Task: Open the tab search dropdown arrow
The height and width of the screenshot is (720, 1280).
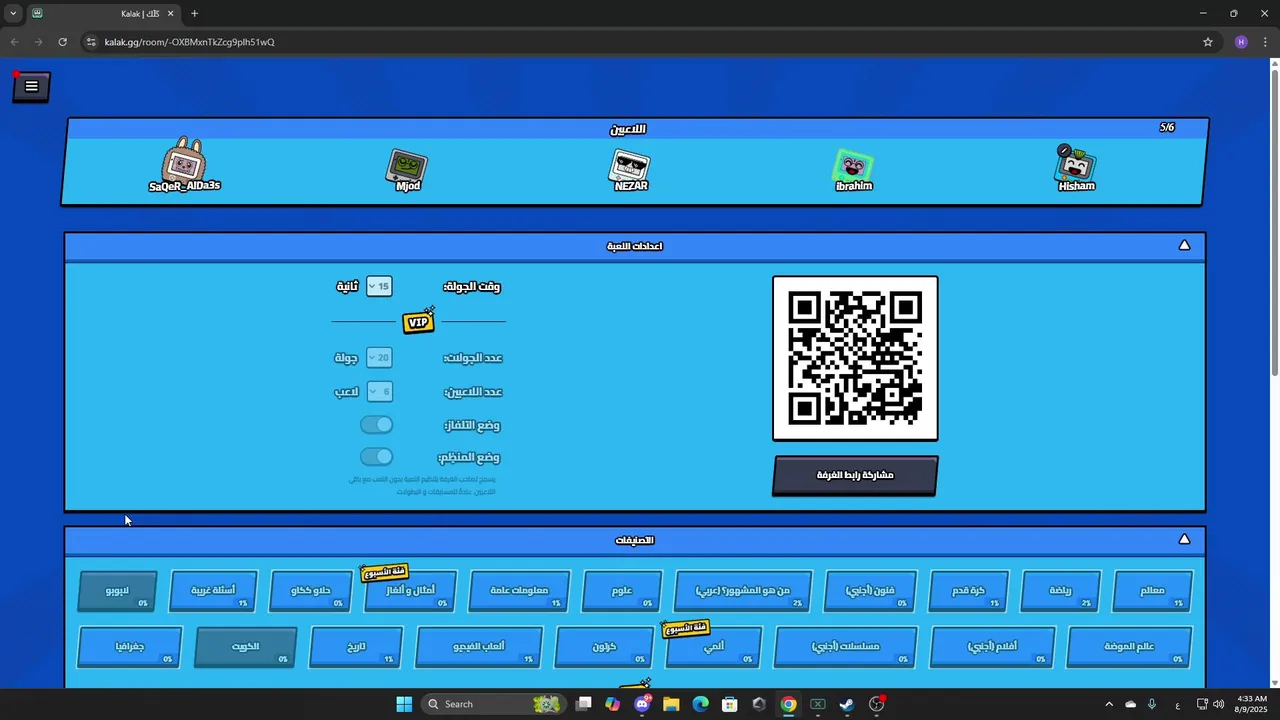Action: [12, 14]
